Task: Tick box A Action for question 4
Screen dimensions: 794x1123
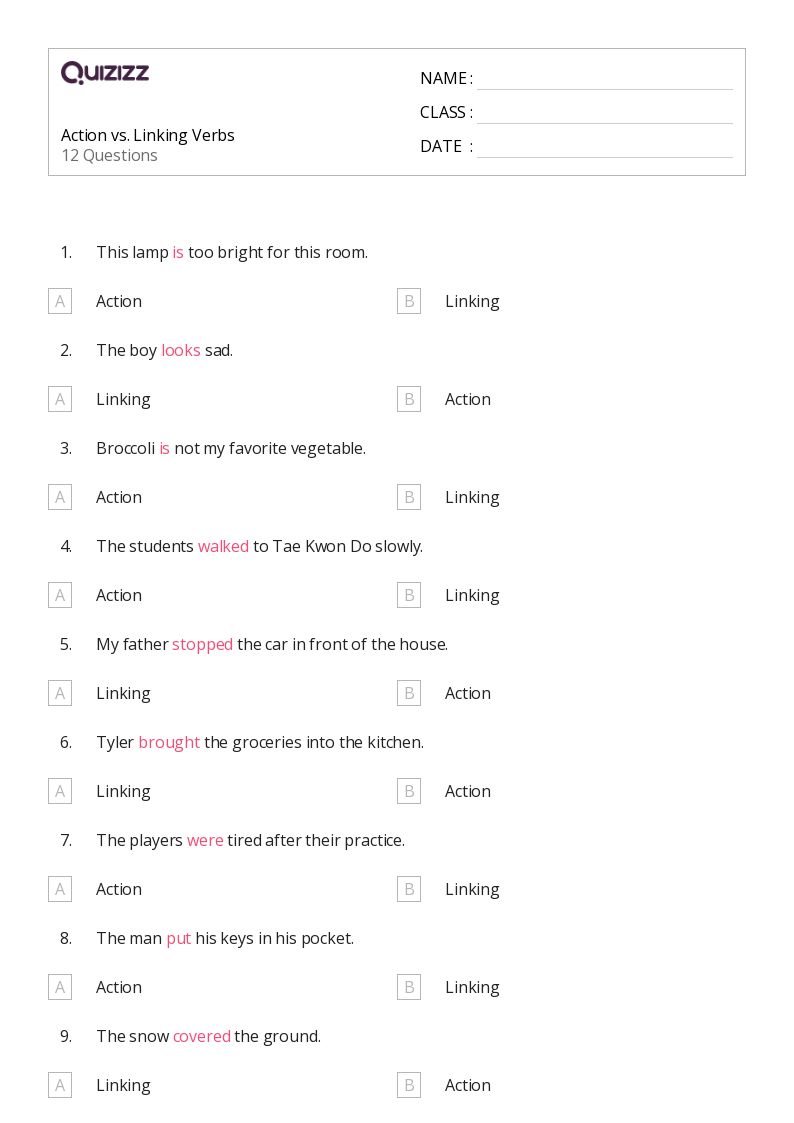Action: click(60, 595)
